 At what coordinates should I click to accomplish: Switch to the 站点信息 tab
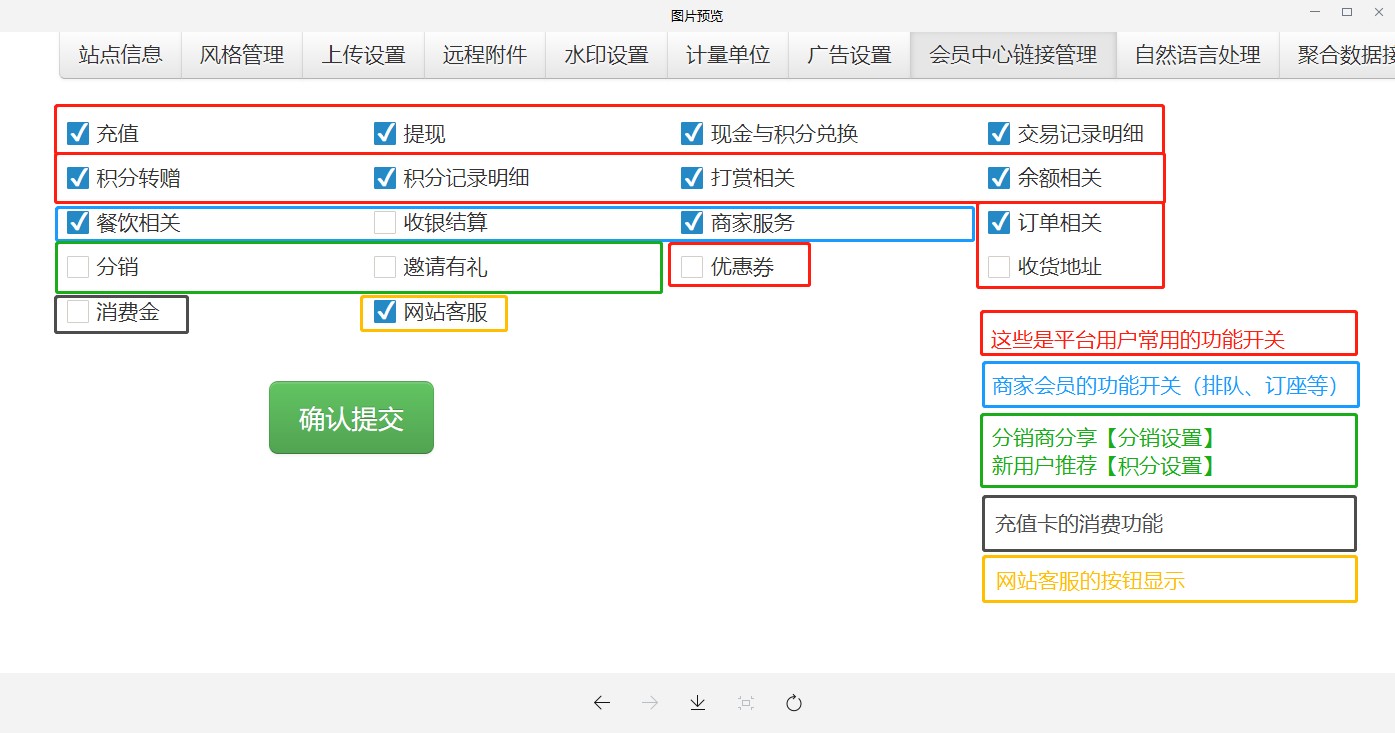(x=121, y=55)
